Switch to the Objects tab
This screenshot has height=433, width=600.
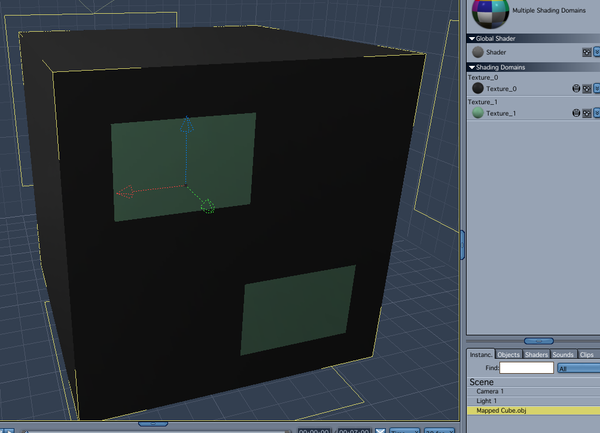click(509, 355)
